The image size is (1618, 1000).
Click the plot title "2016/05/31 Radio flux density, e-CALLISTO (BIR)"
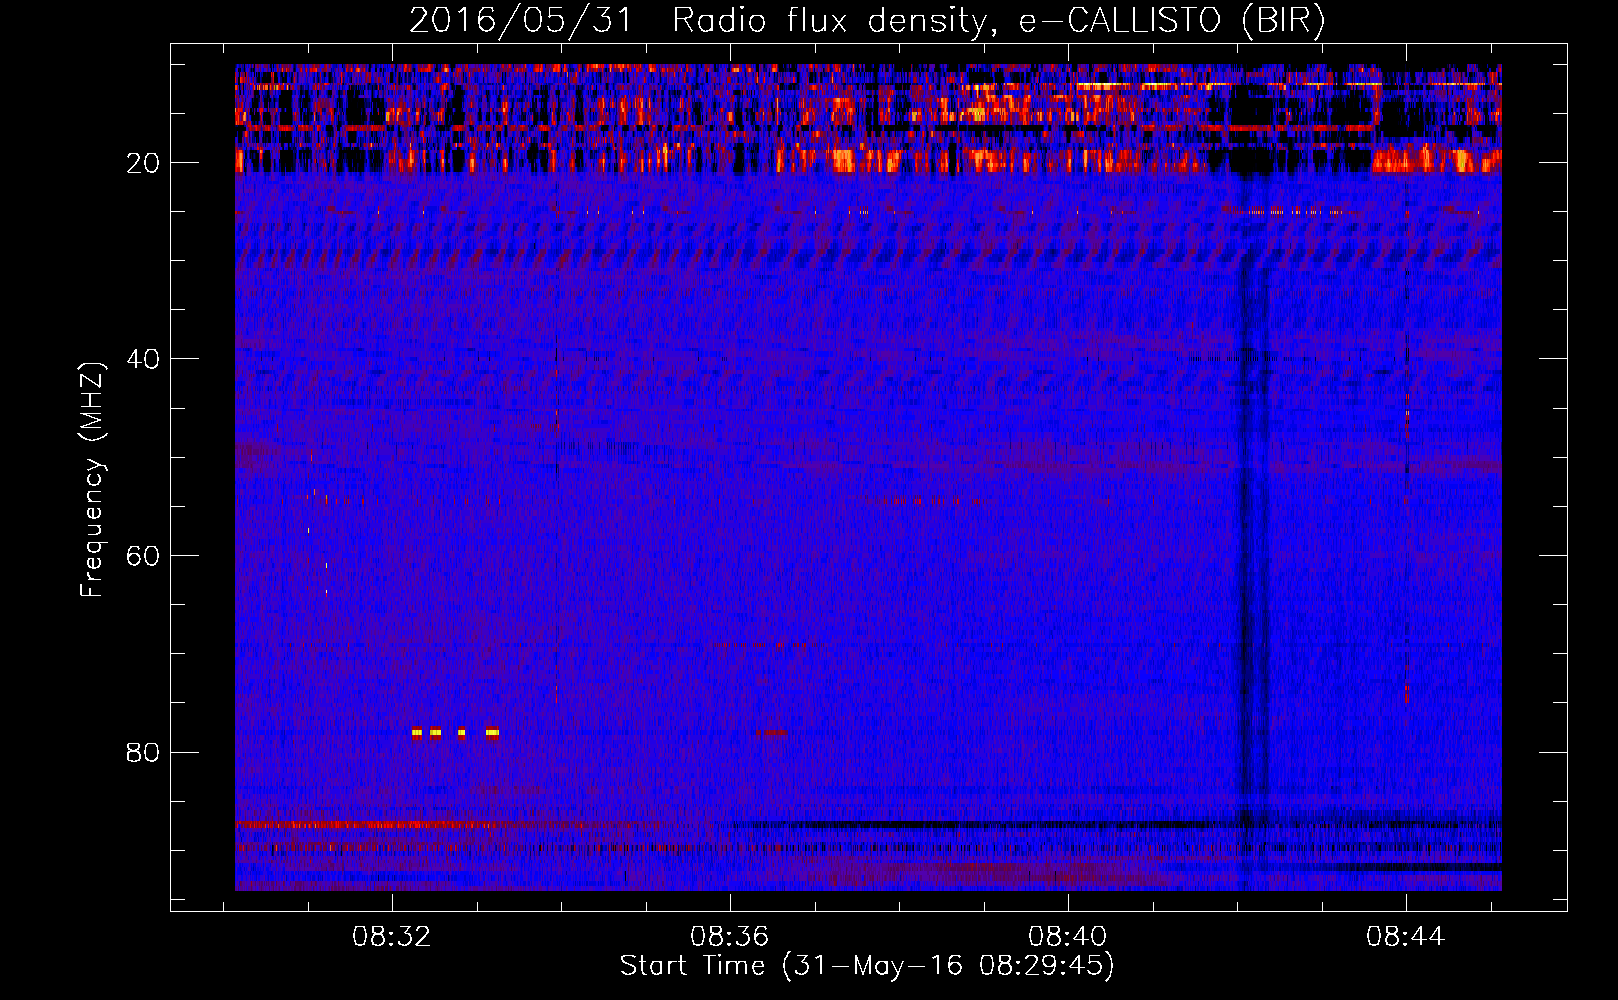[x=867, y=20]
